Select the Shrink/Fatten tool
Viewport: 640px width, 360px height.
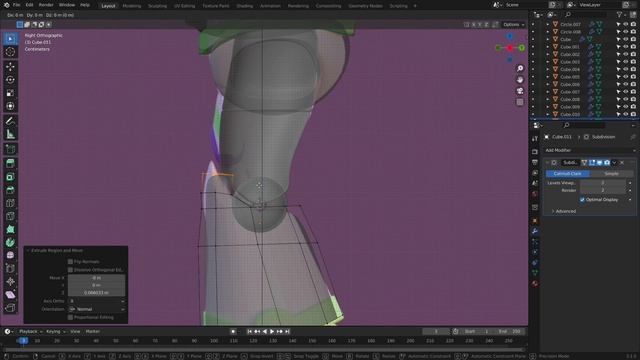click(x=10, y=281)
